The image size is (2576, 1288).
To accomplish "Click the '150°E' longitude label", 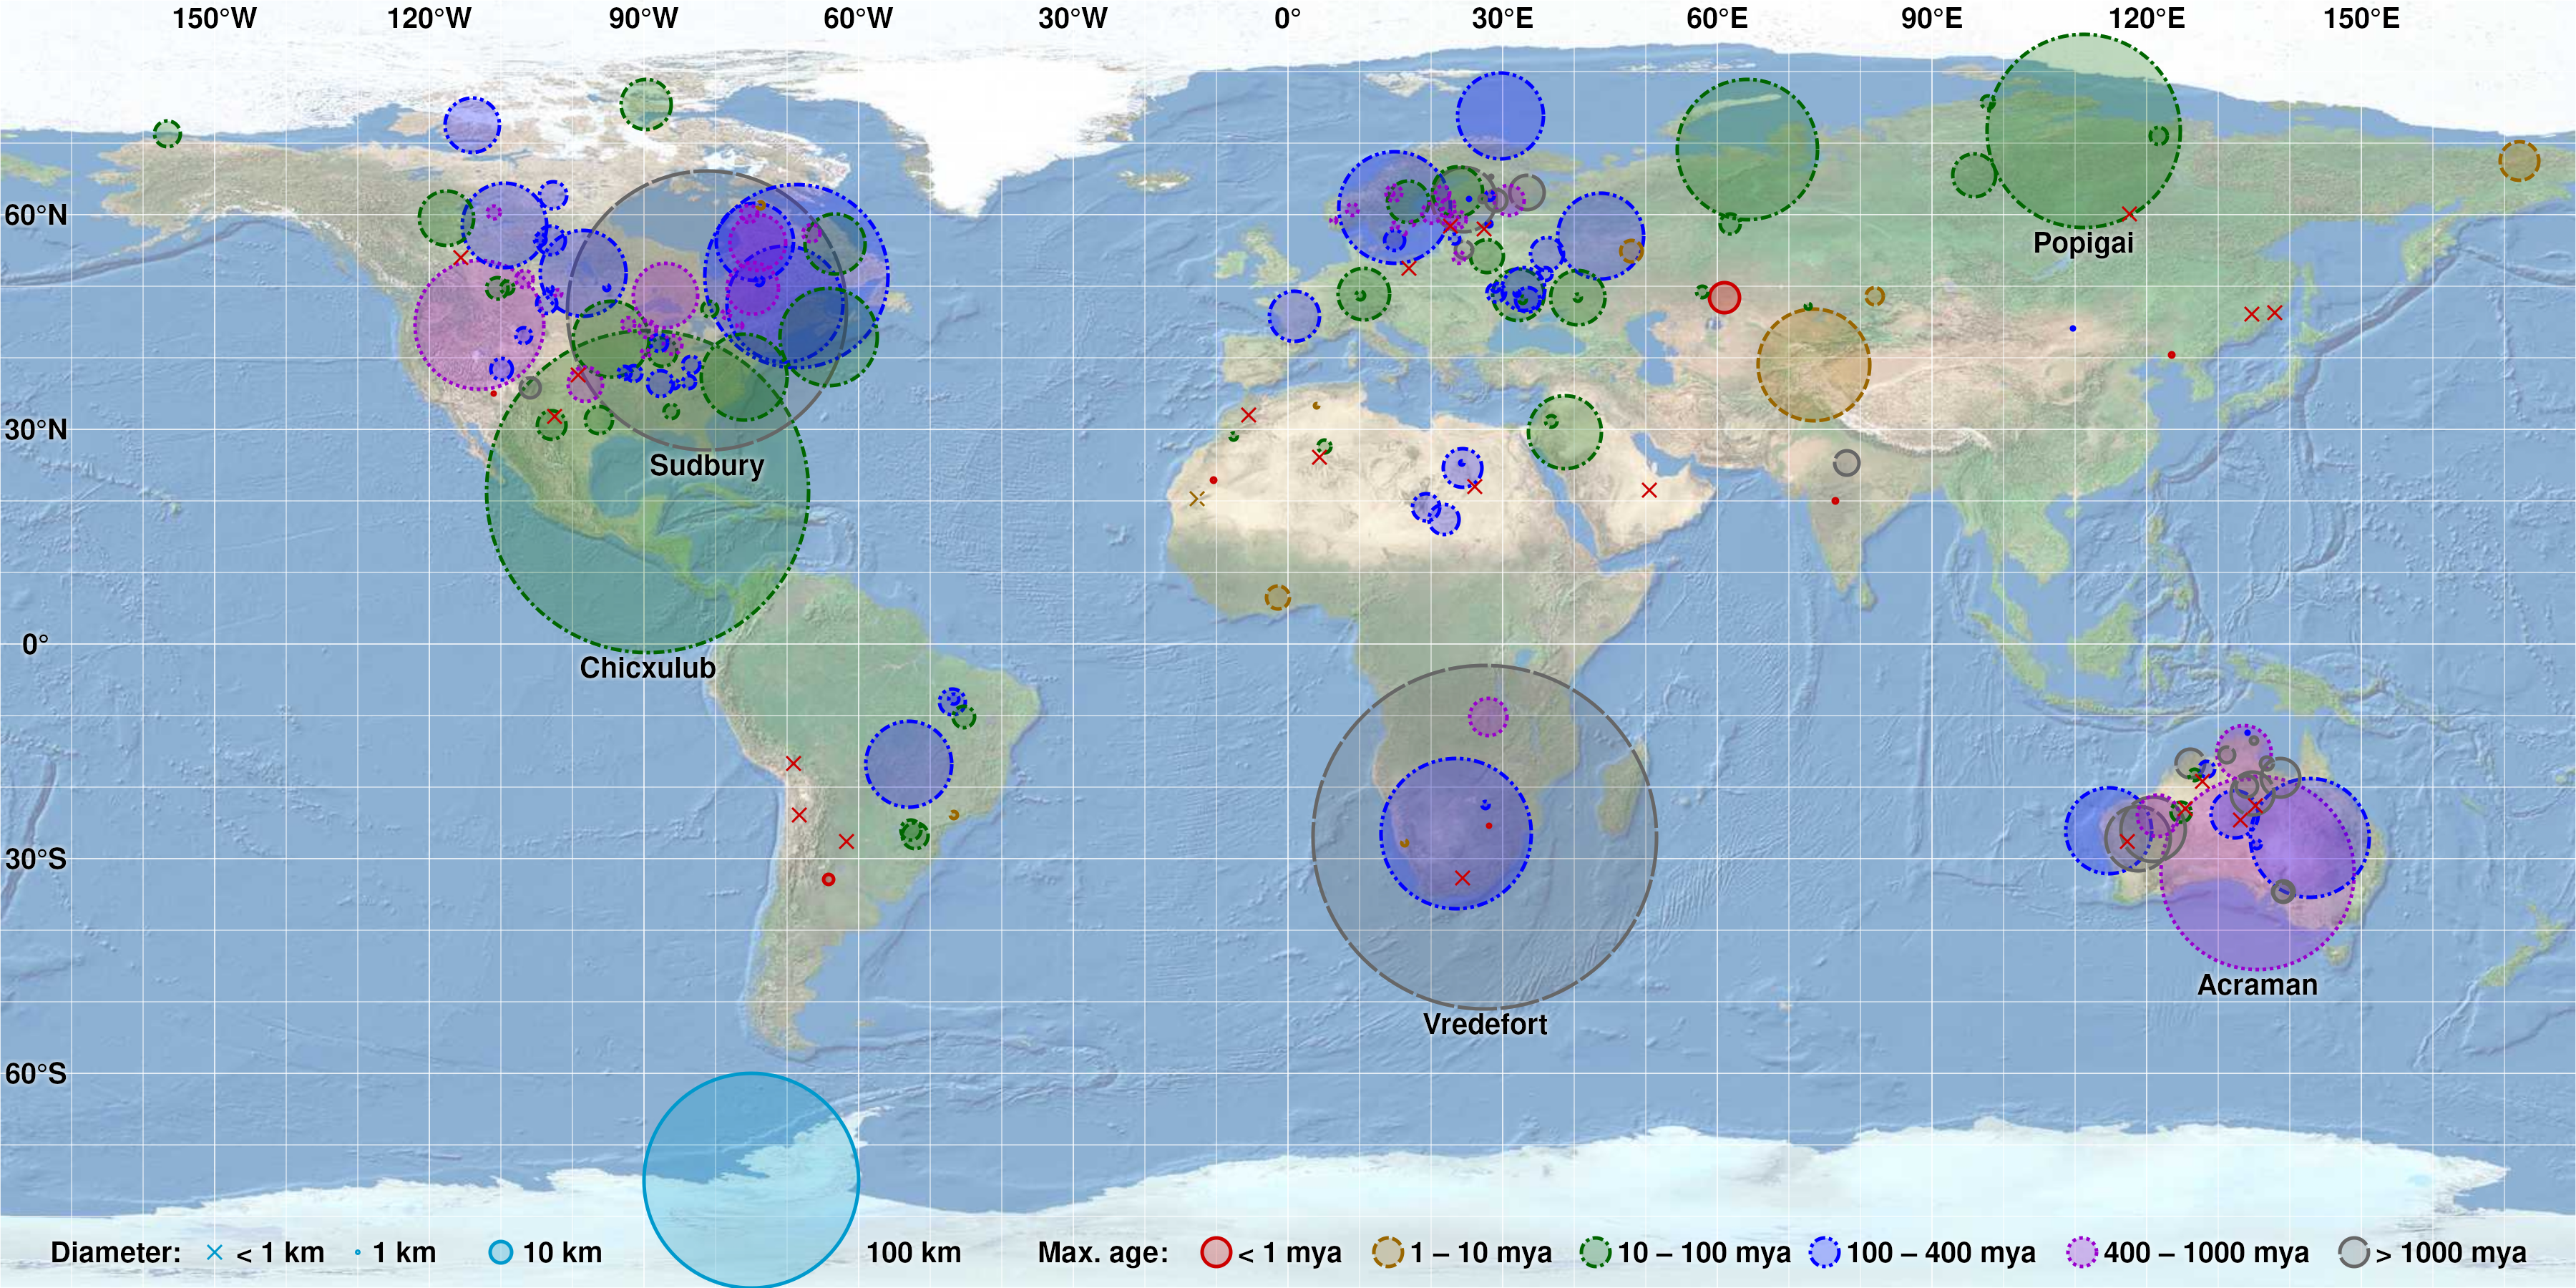I will (x=2361, y=18).
